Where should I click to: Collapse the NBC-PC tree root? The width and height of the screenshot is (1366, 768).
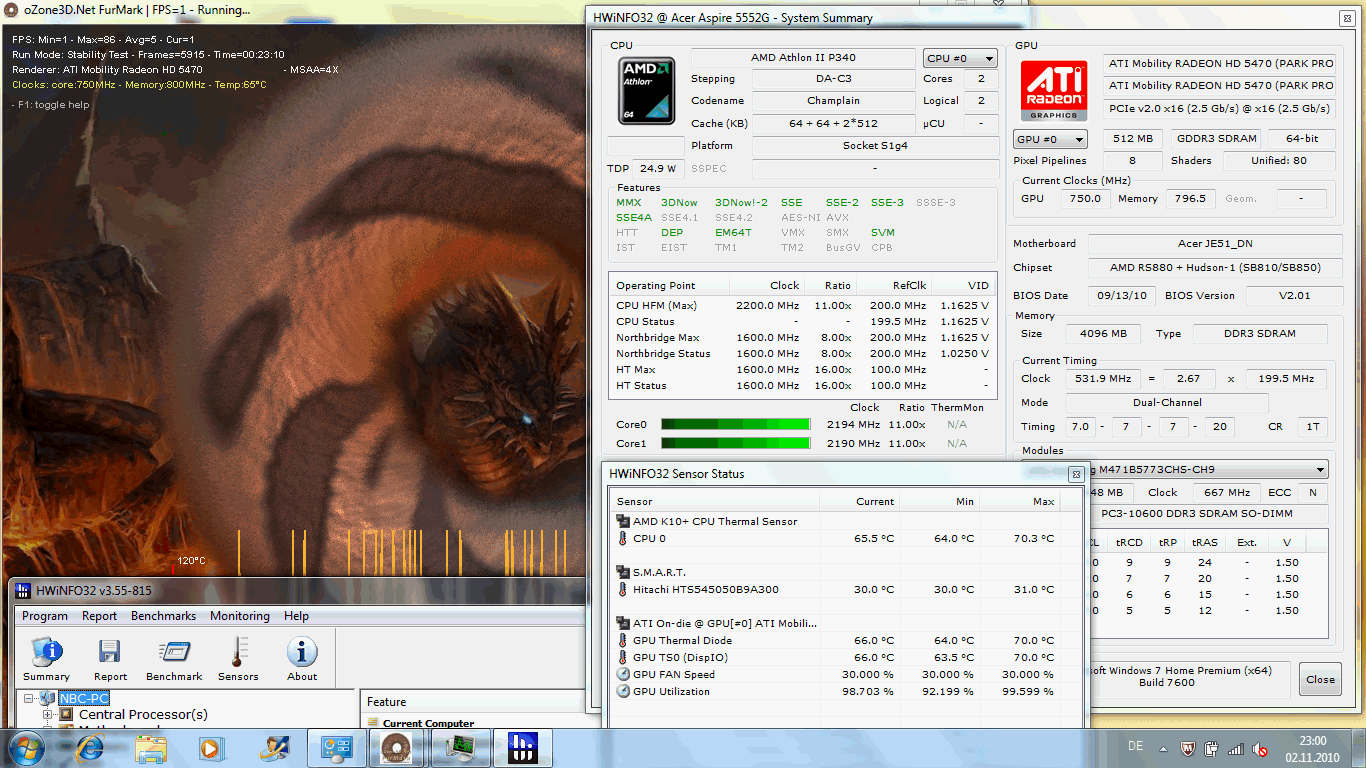pos(29,699)
